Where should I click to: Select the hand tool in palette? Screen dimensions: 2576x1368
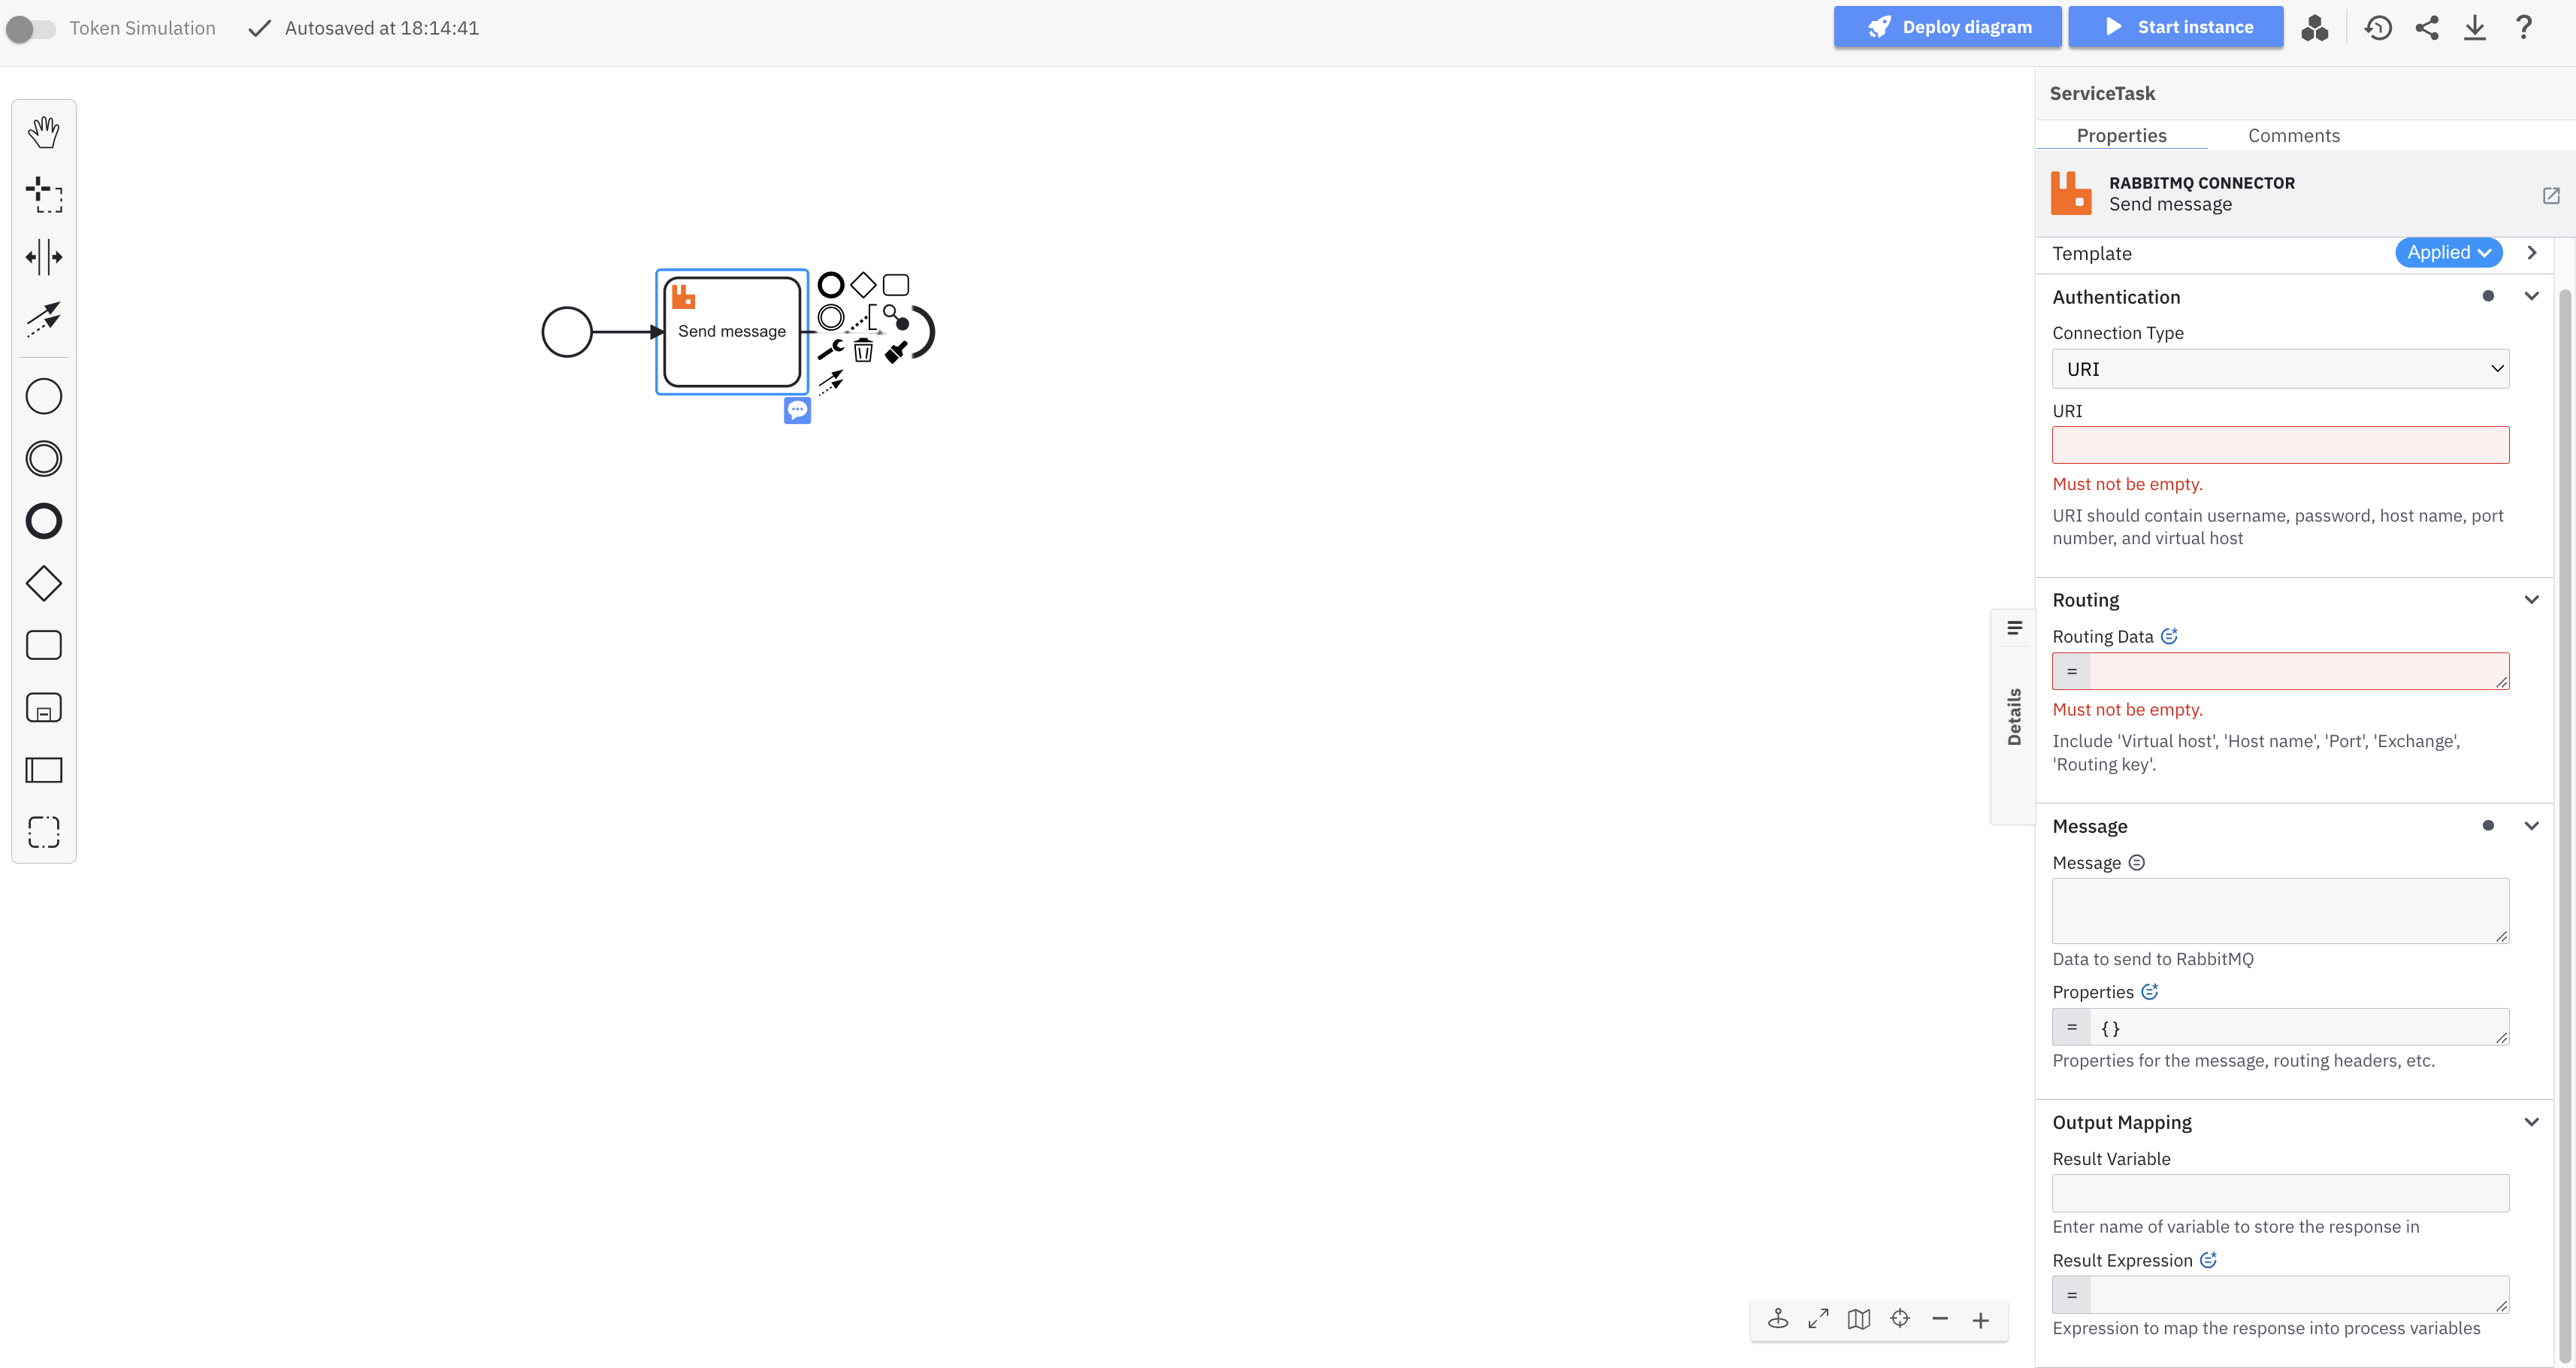43,132
